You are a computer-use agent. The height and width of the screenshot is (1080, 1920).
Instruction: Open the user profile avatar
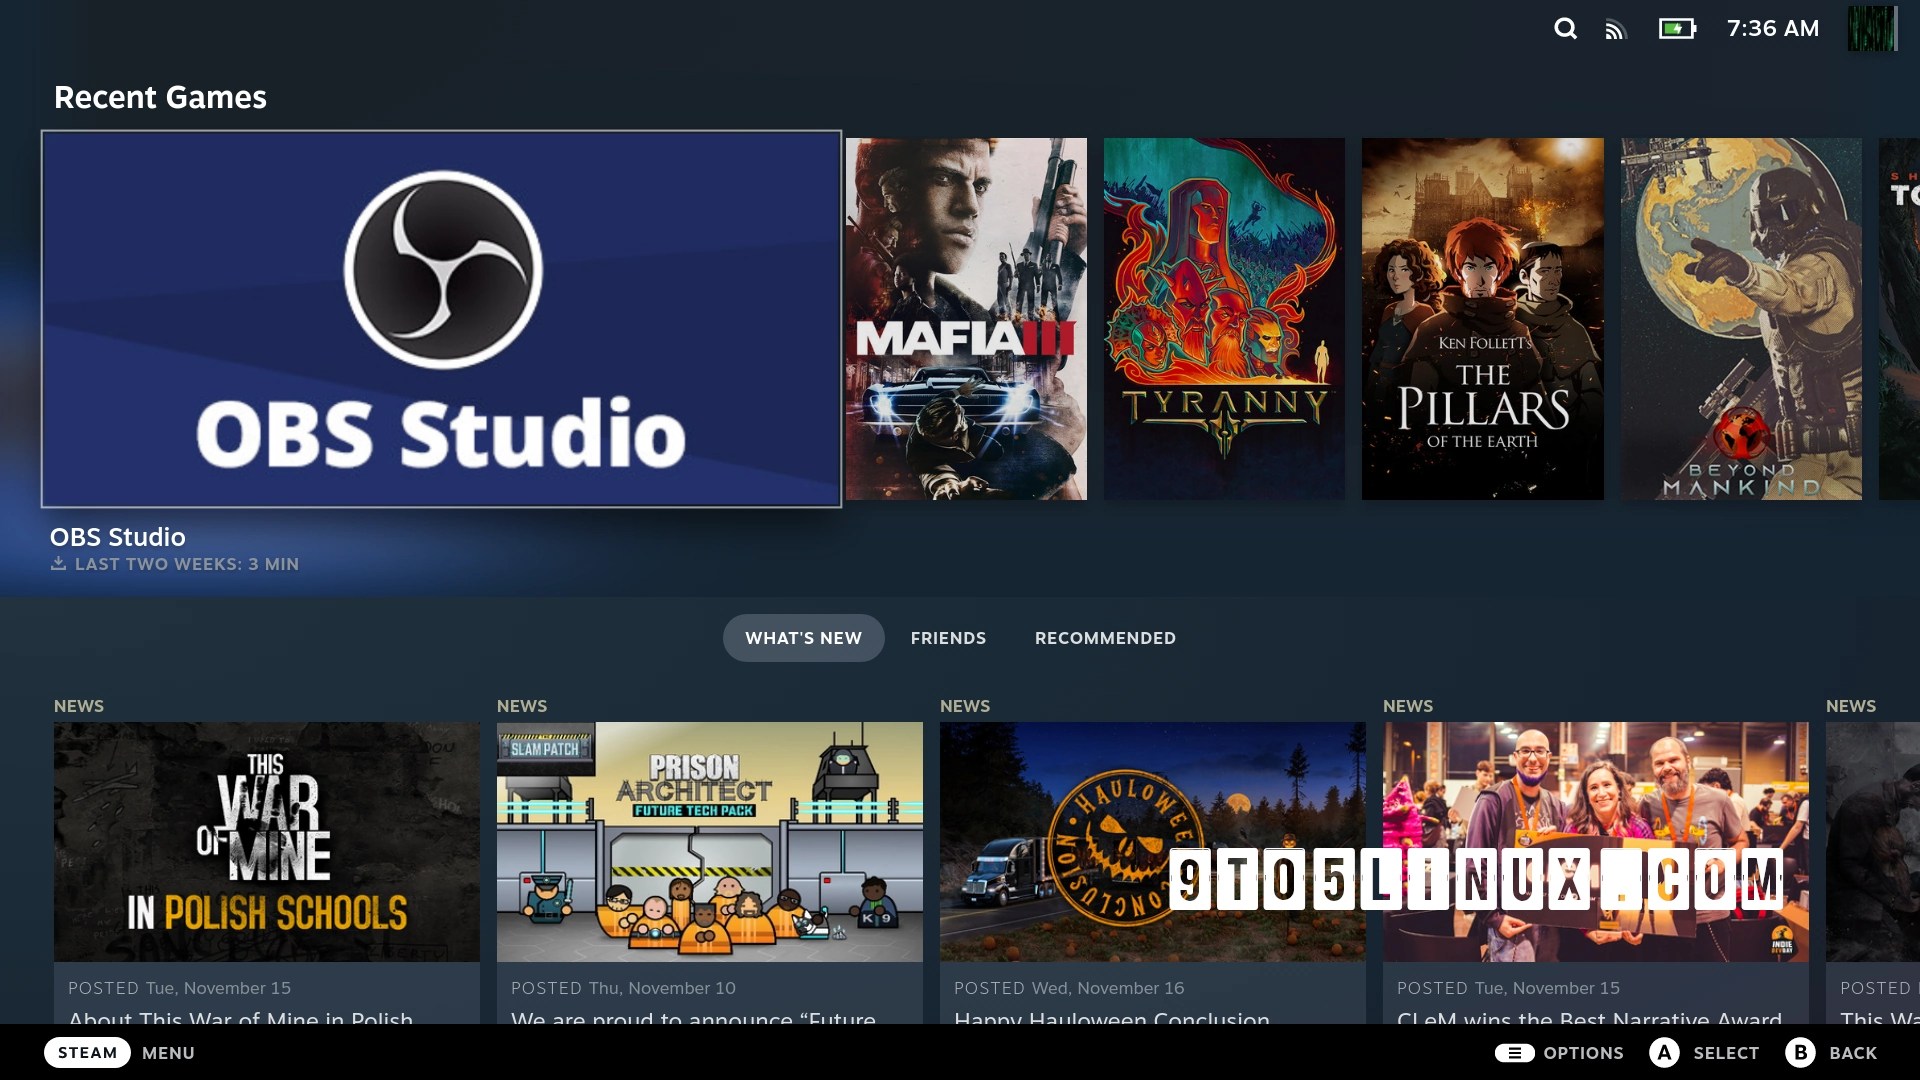click(1871, 29)
